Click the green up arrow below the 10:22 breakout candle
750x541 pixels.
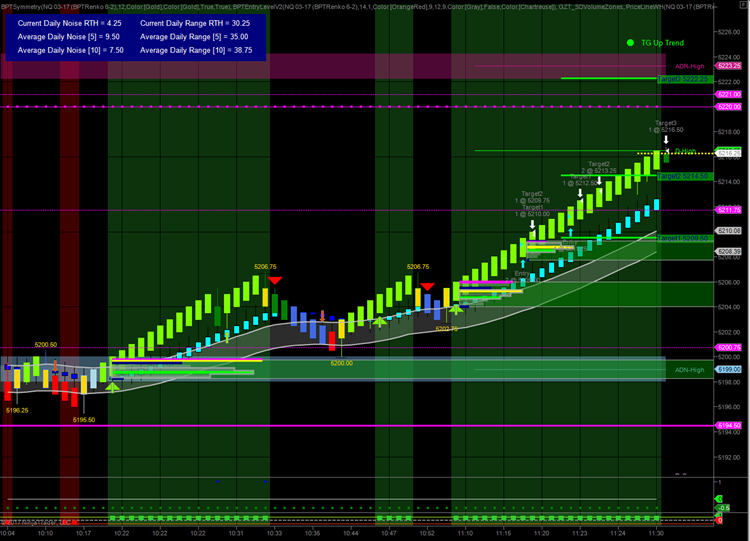[112, 386]
